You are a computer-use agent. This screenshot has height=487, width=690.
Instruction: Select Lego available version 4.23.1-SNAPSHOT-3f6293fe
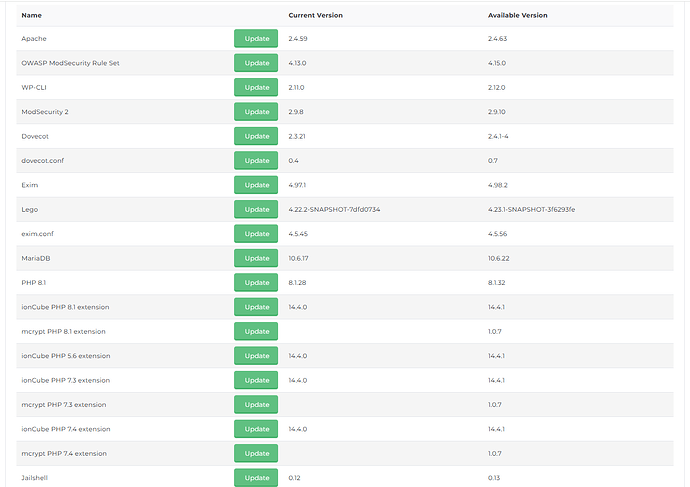(x=531, y=209)
